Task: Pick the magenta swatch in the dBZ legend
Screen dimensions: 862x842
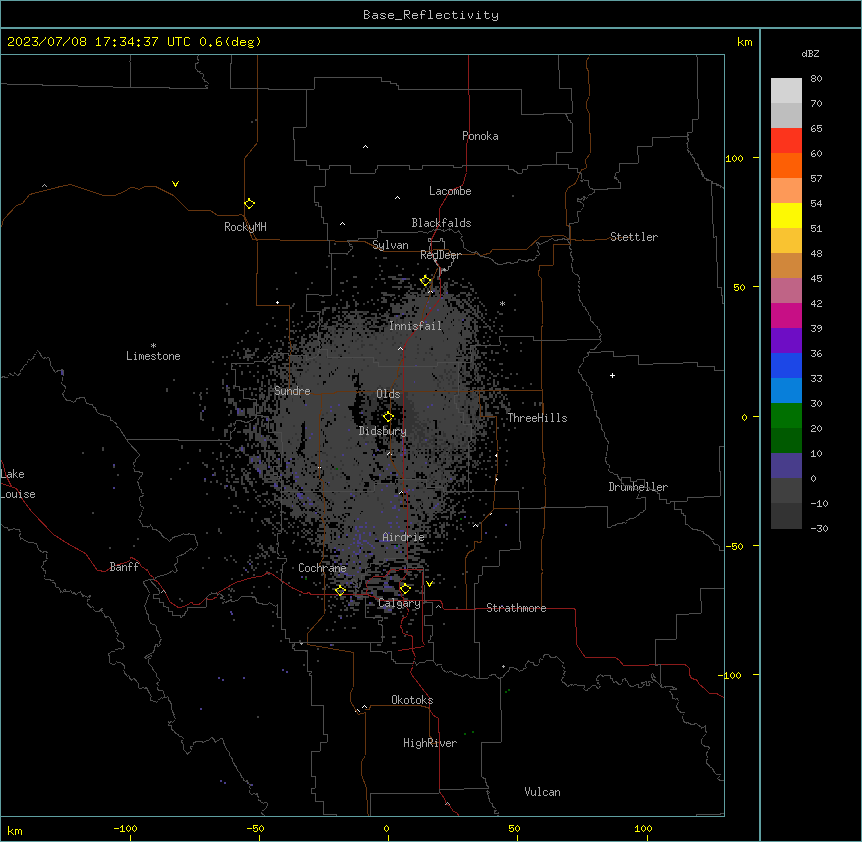Action: coord(786,315)
